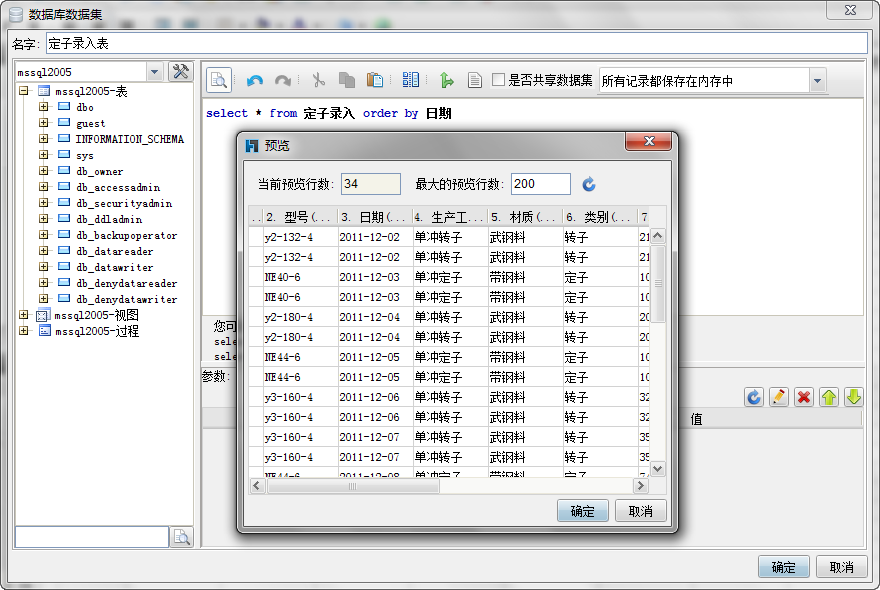Click the table search box at bottom left
880x590 pixels.
[x=92, y=537]
